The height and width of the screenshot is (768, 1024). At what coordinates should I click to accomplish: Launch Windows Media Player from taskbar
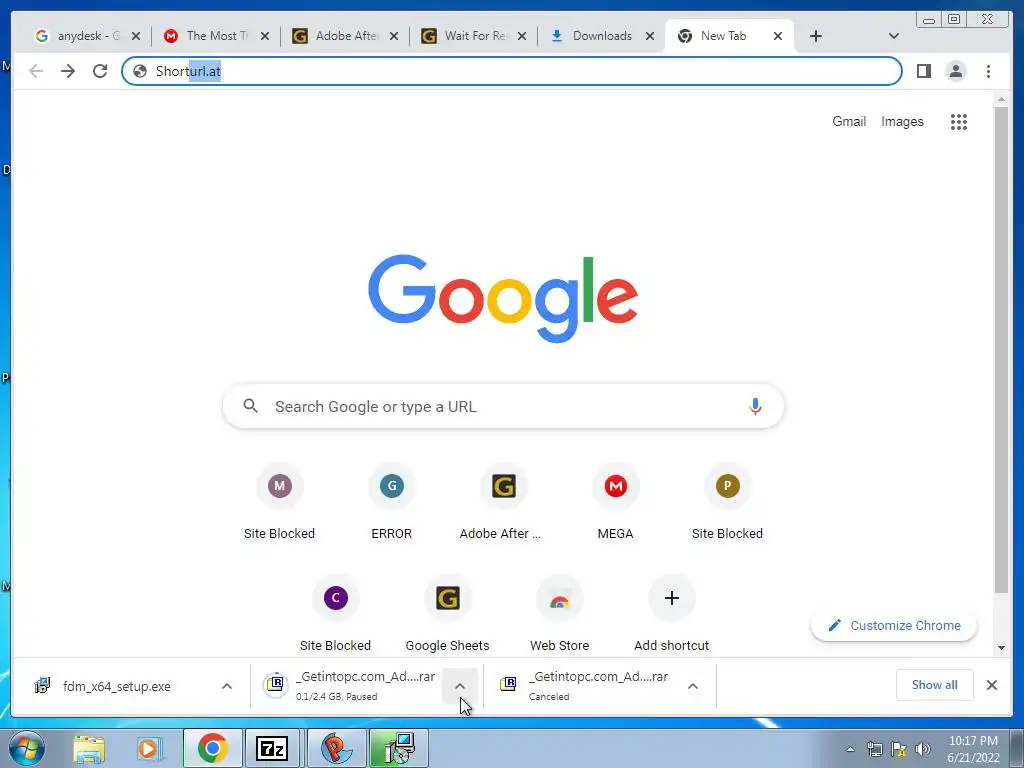pyautogui.click(x=148, y=748)
